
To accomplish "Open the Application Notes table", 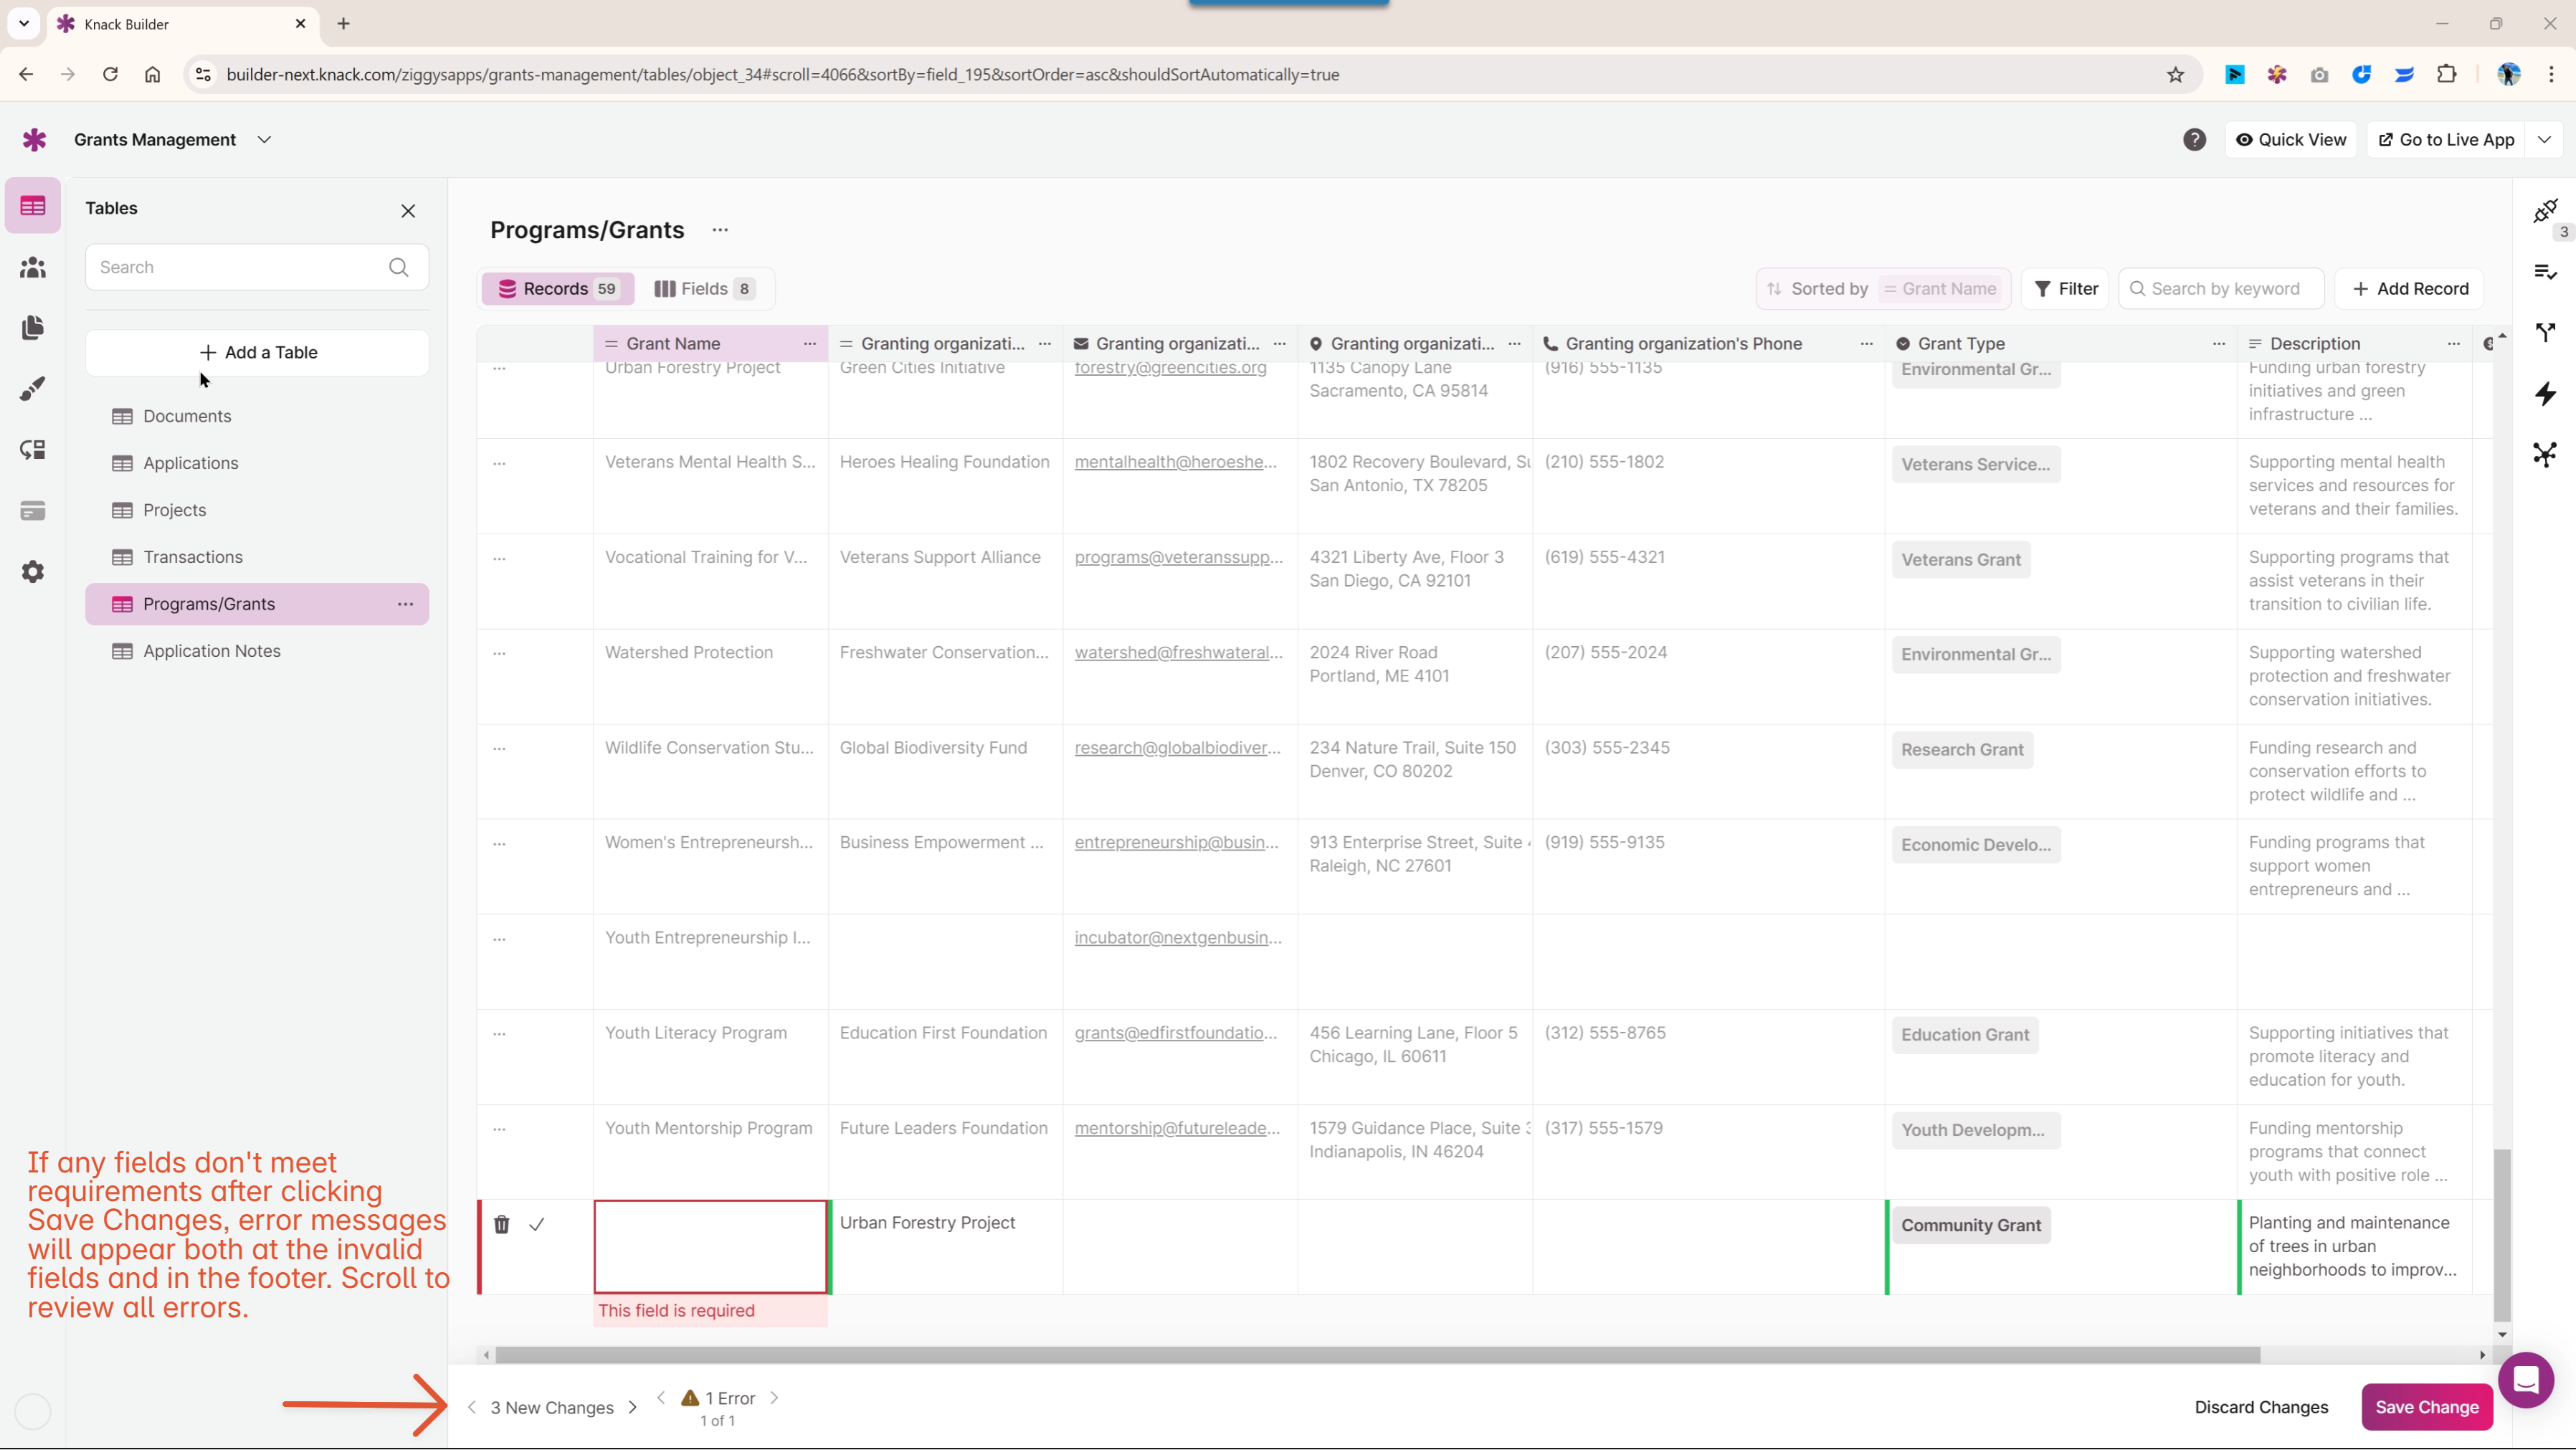I will tap(211, 650).
